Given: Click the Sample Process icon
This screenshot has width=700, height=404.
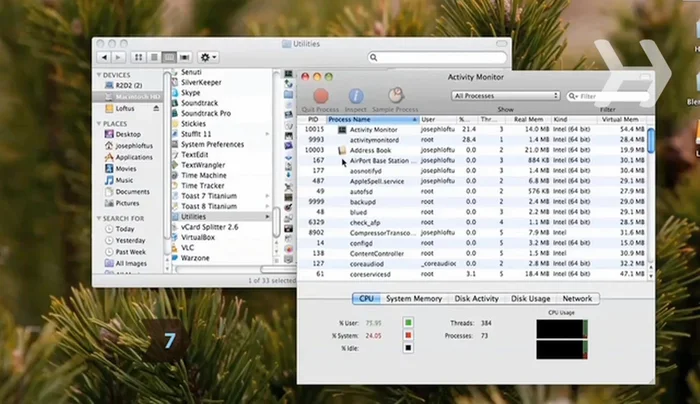Looking at the screenshot, I should (x=396, y=96).
